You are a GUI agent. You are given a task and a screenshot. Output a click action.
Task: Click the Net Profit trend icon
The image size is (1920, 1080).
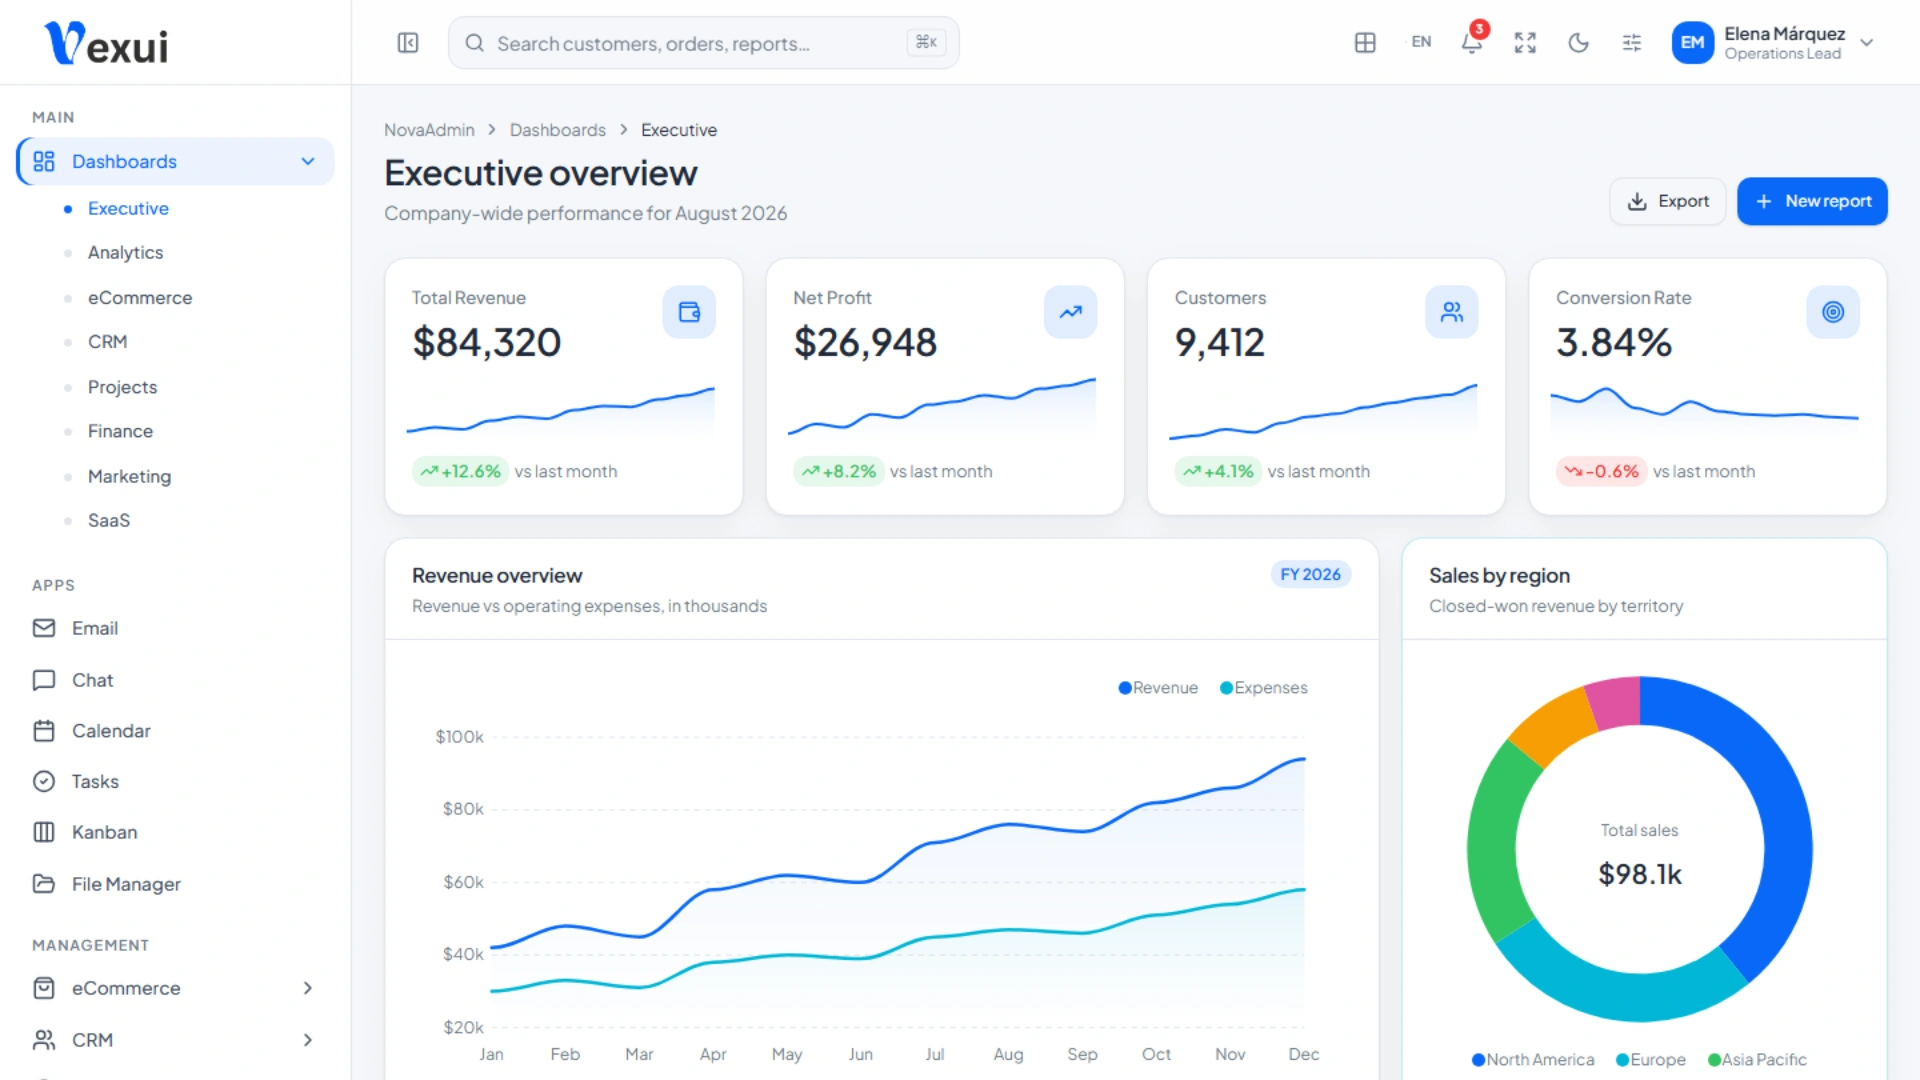coord(1070,312)
